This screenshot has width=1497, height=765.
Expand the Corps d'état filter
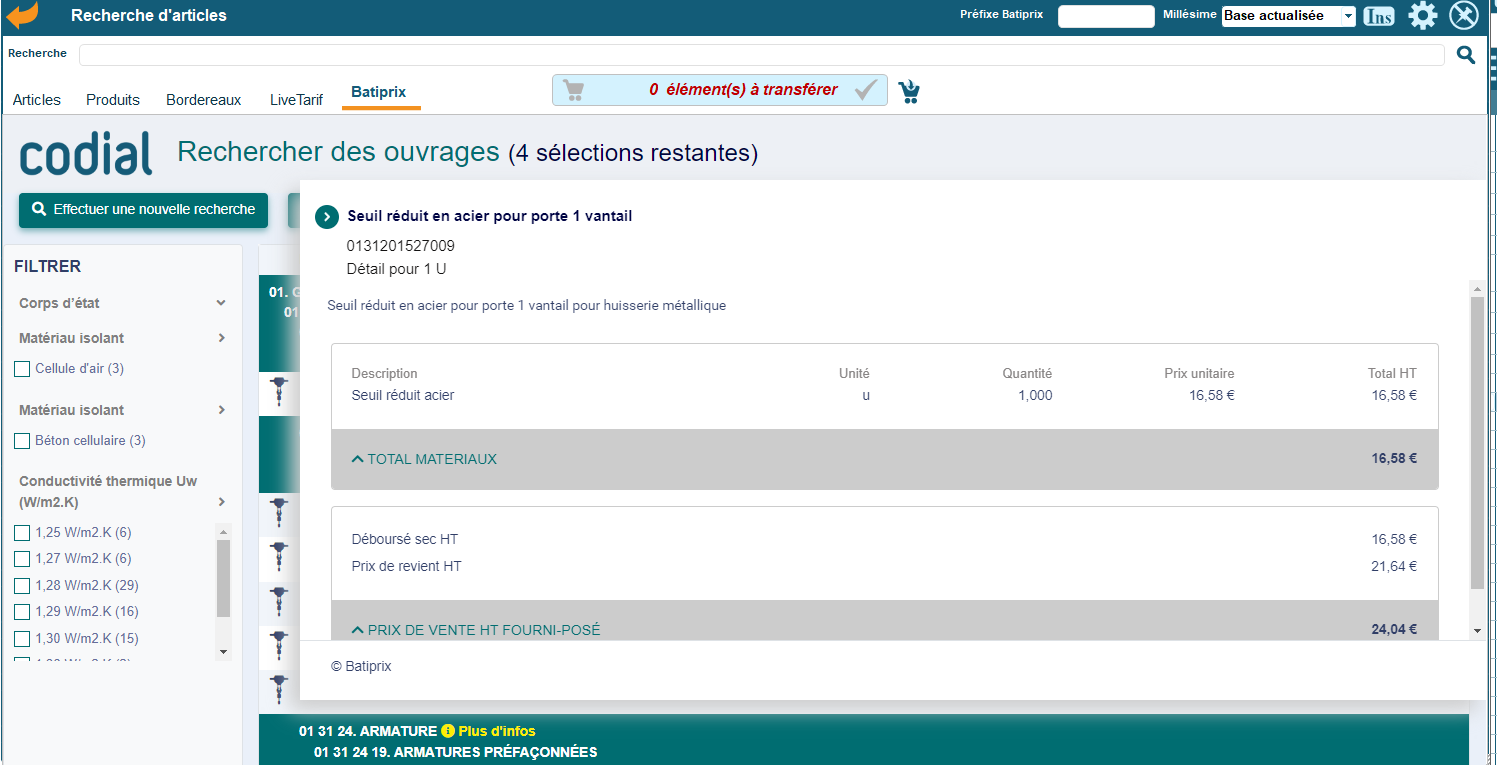[221, 303]
